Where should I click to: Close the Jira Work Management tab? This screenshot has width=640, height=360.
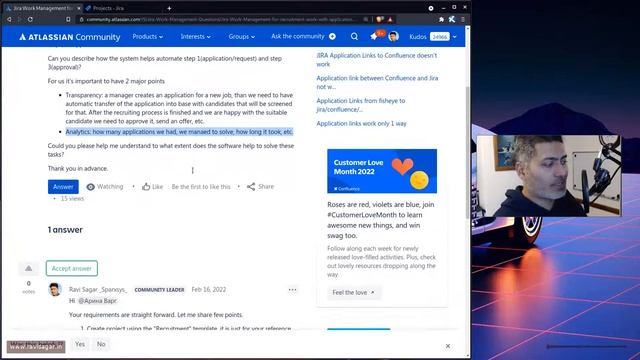(x=79, y=8)
